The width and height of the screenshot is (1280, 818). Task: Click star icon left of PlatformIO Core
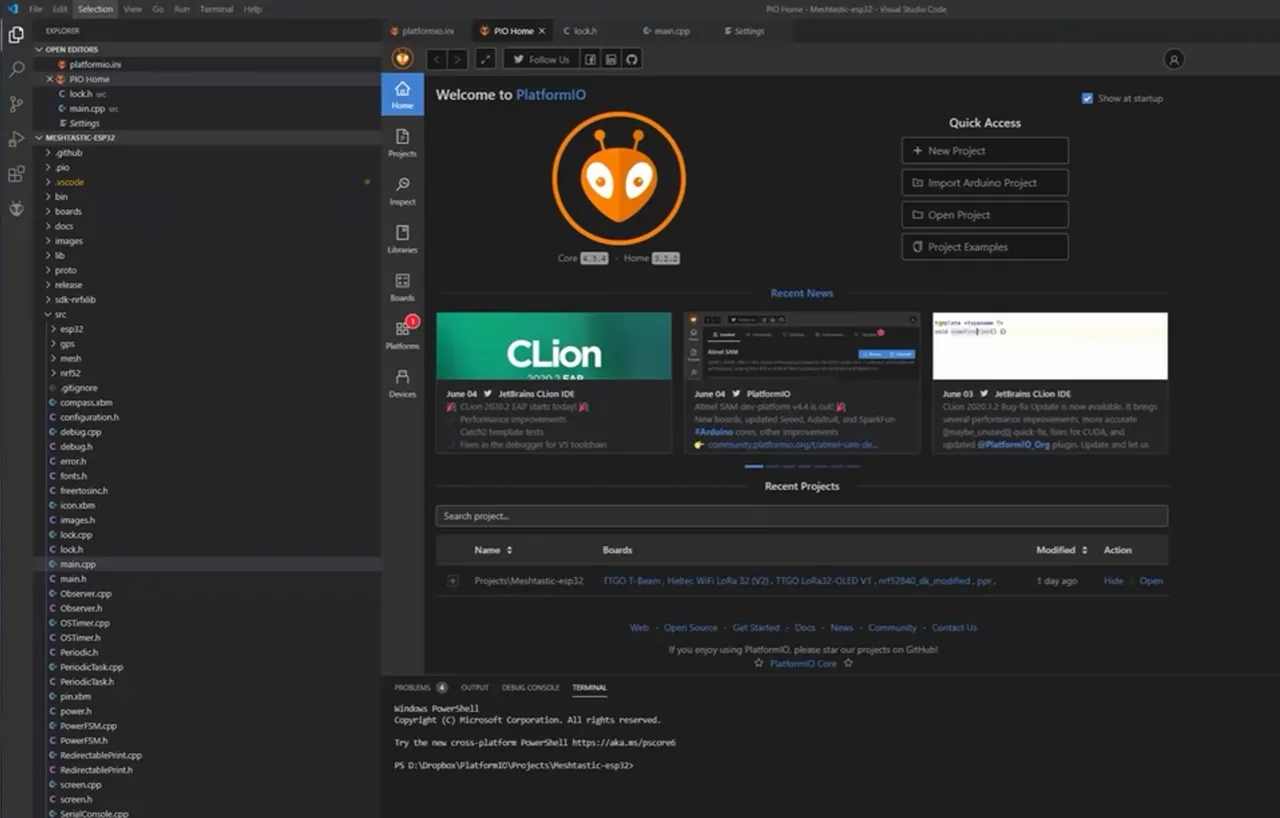(x=758, y=663)
